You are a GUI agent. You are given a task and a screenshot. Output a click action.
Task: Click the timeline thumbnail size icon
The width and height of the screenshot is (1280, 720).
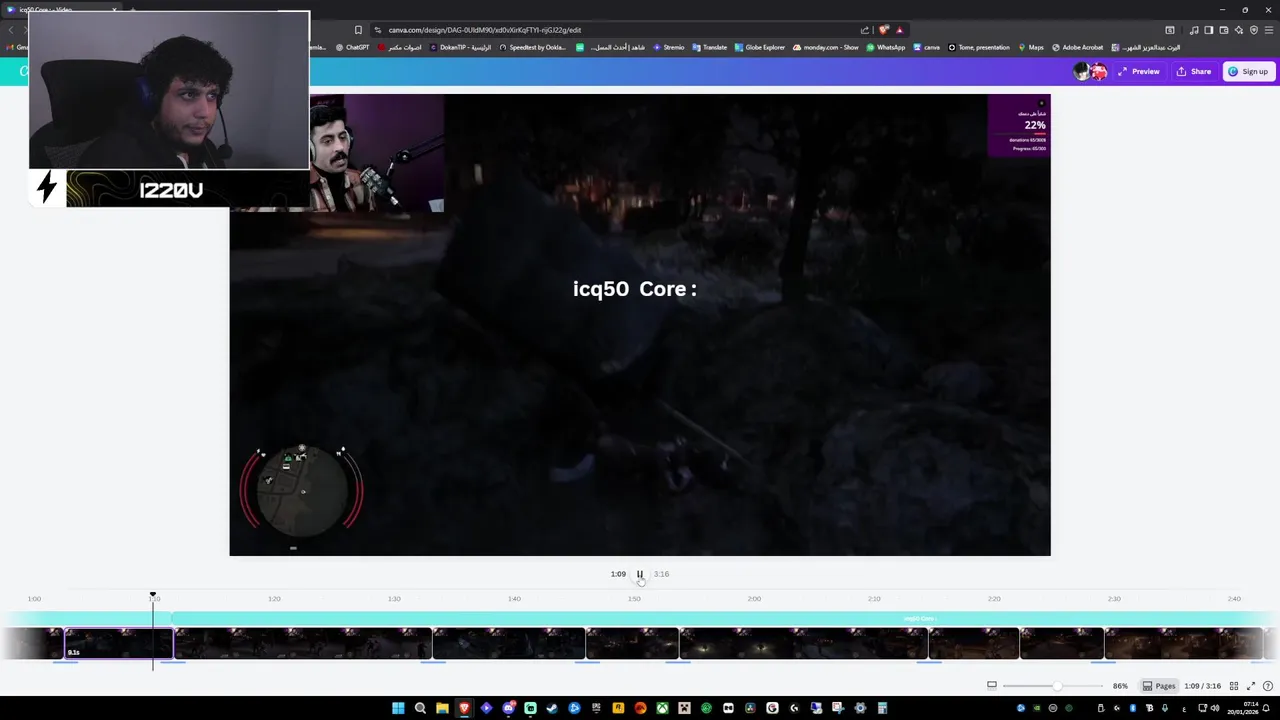(x=992, y=686)
